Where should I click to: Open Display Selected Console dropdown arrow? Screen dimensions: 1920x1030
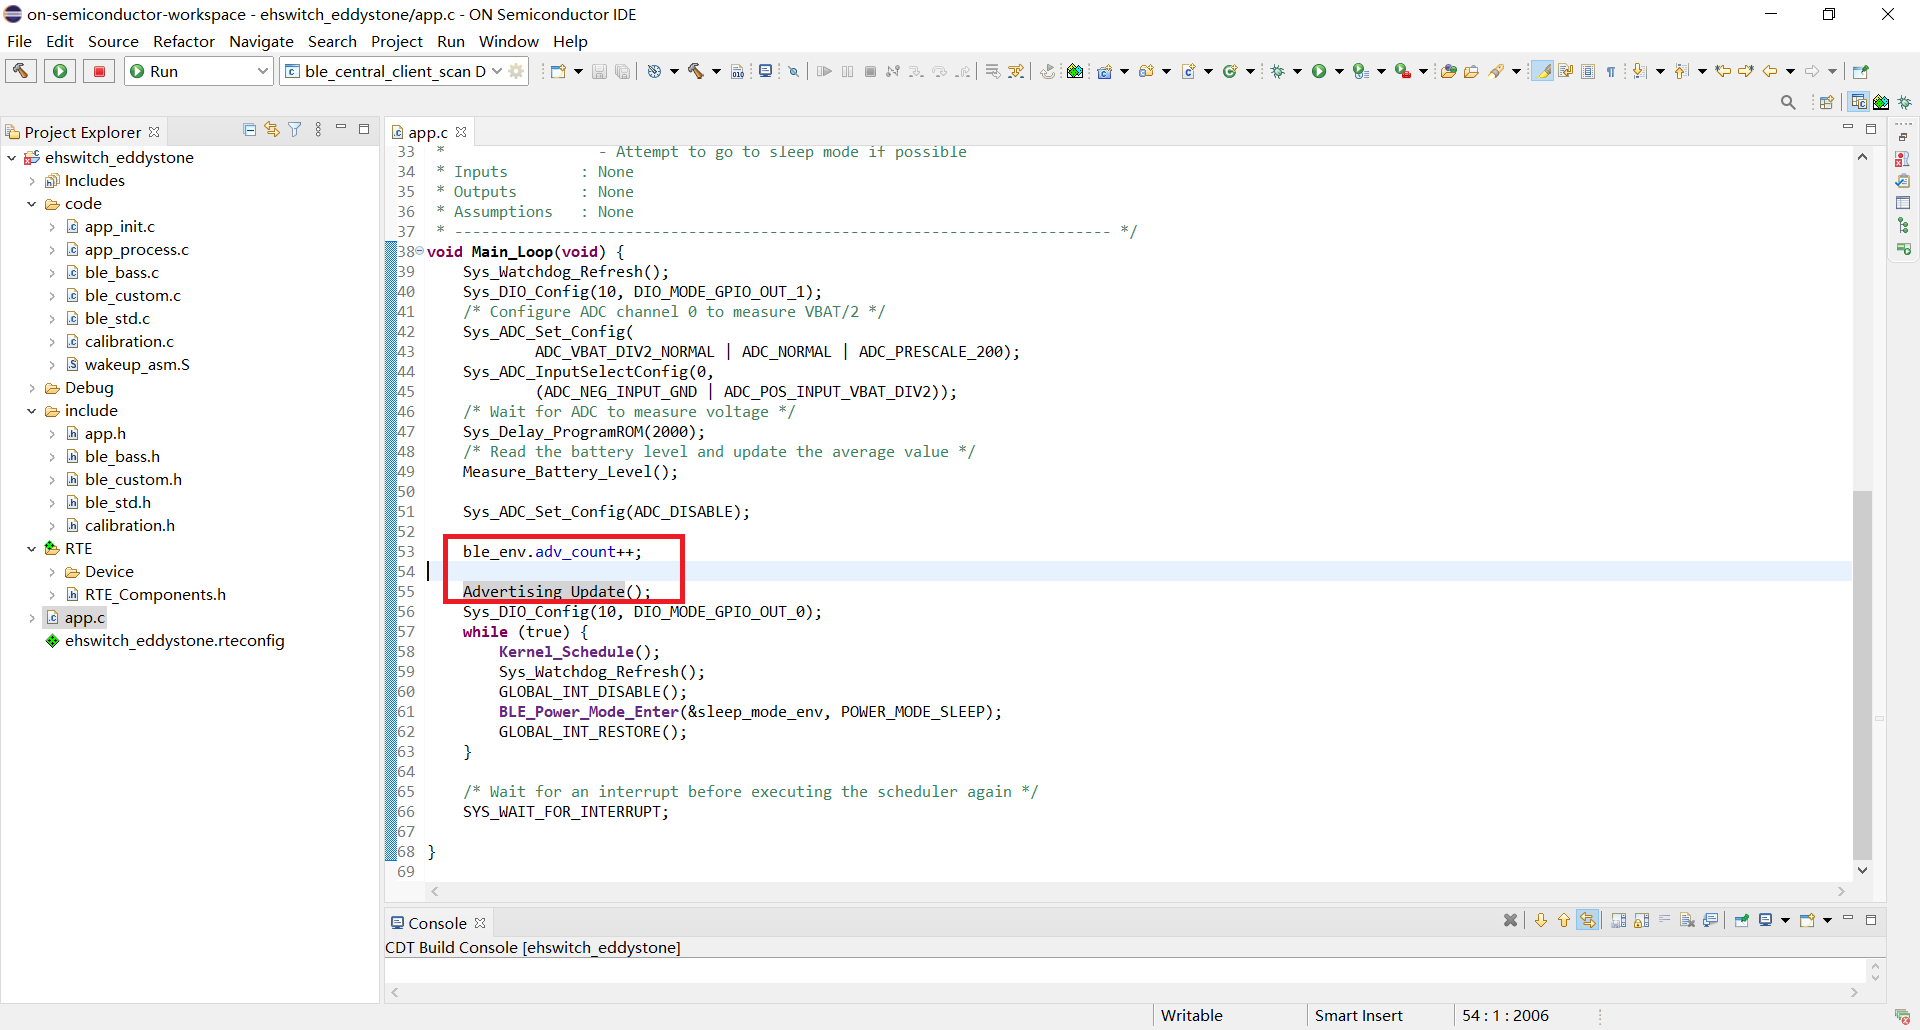coord(1786,920)
